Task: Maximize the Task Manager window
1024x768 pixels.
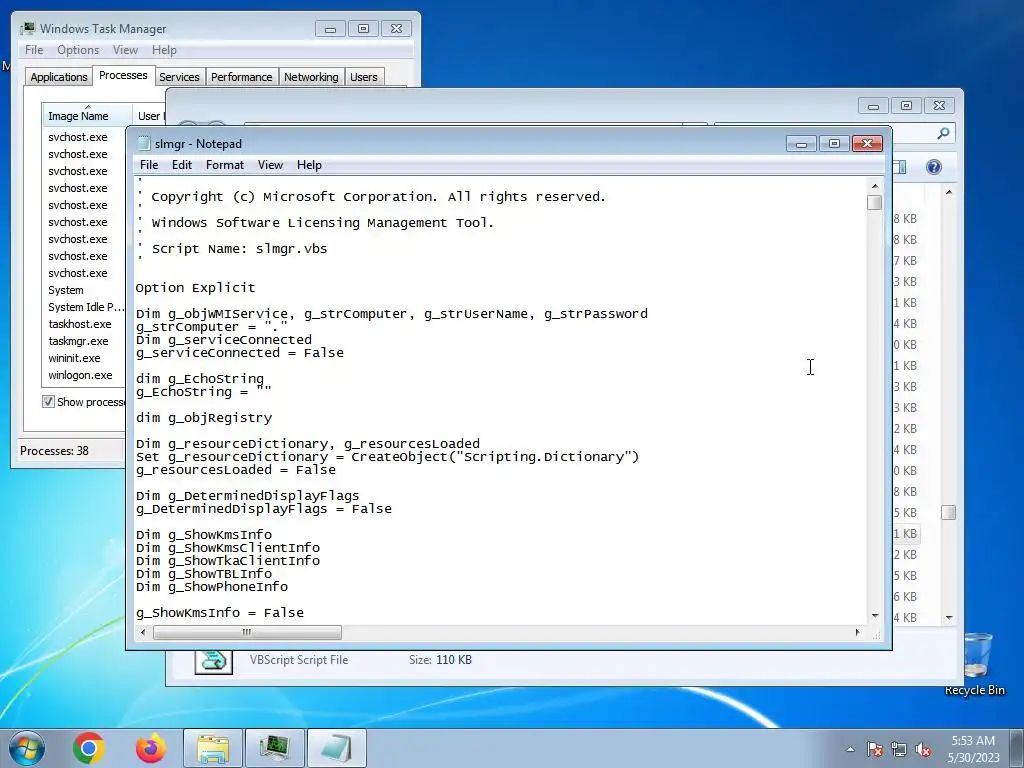Action: pyautogui.click(x=363, y=29)
